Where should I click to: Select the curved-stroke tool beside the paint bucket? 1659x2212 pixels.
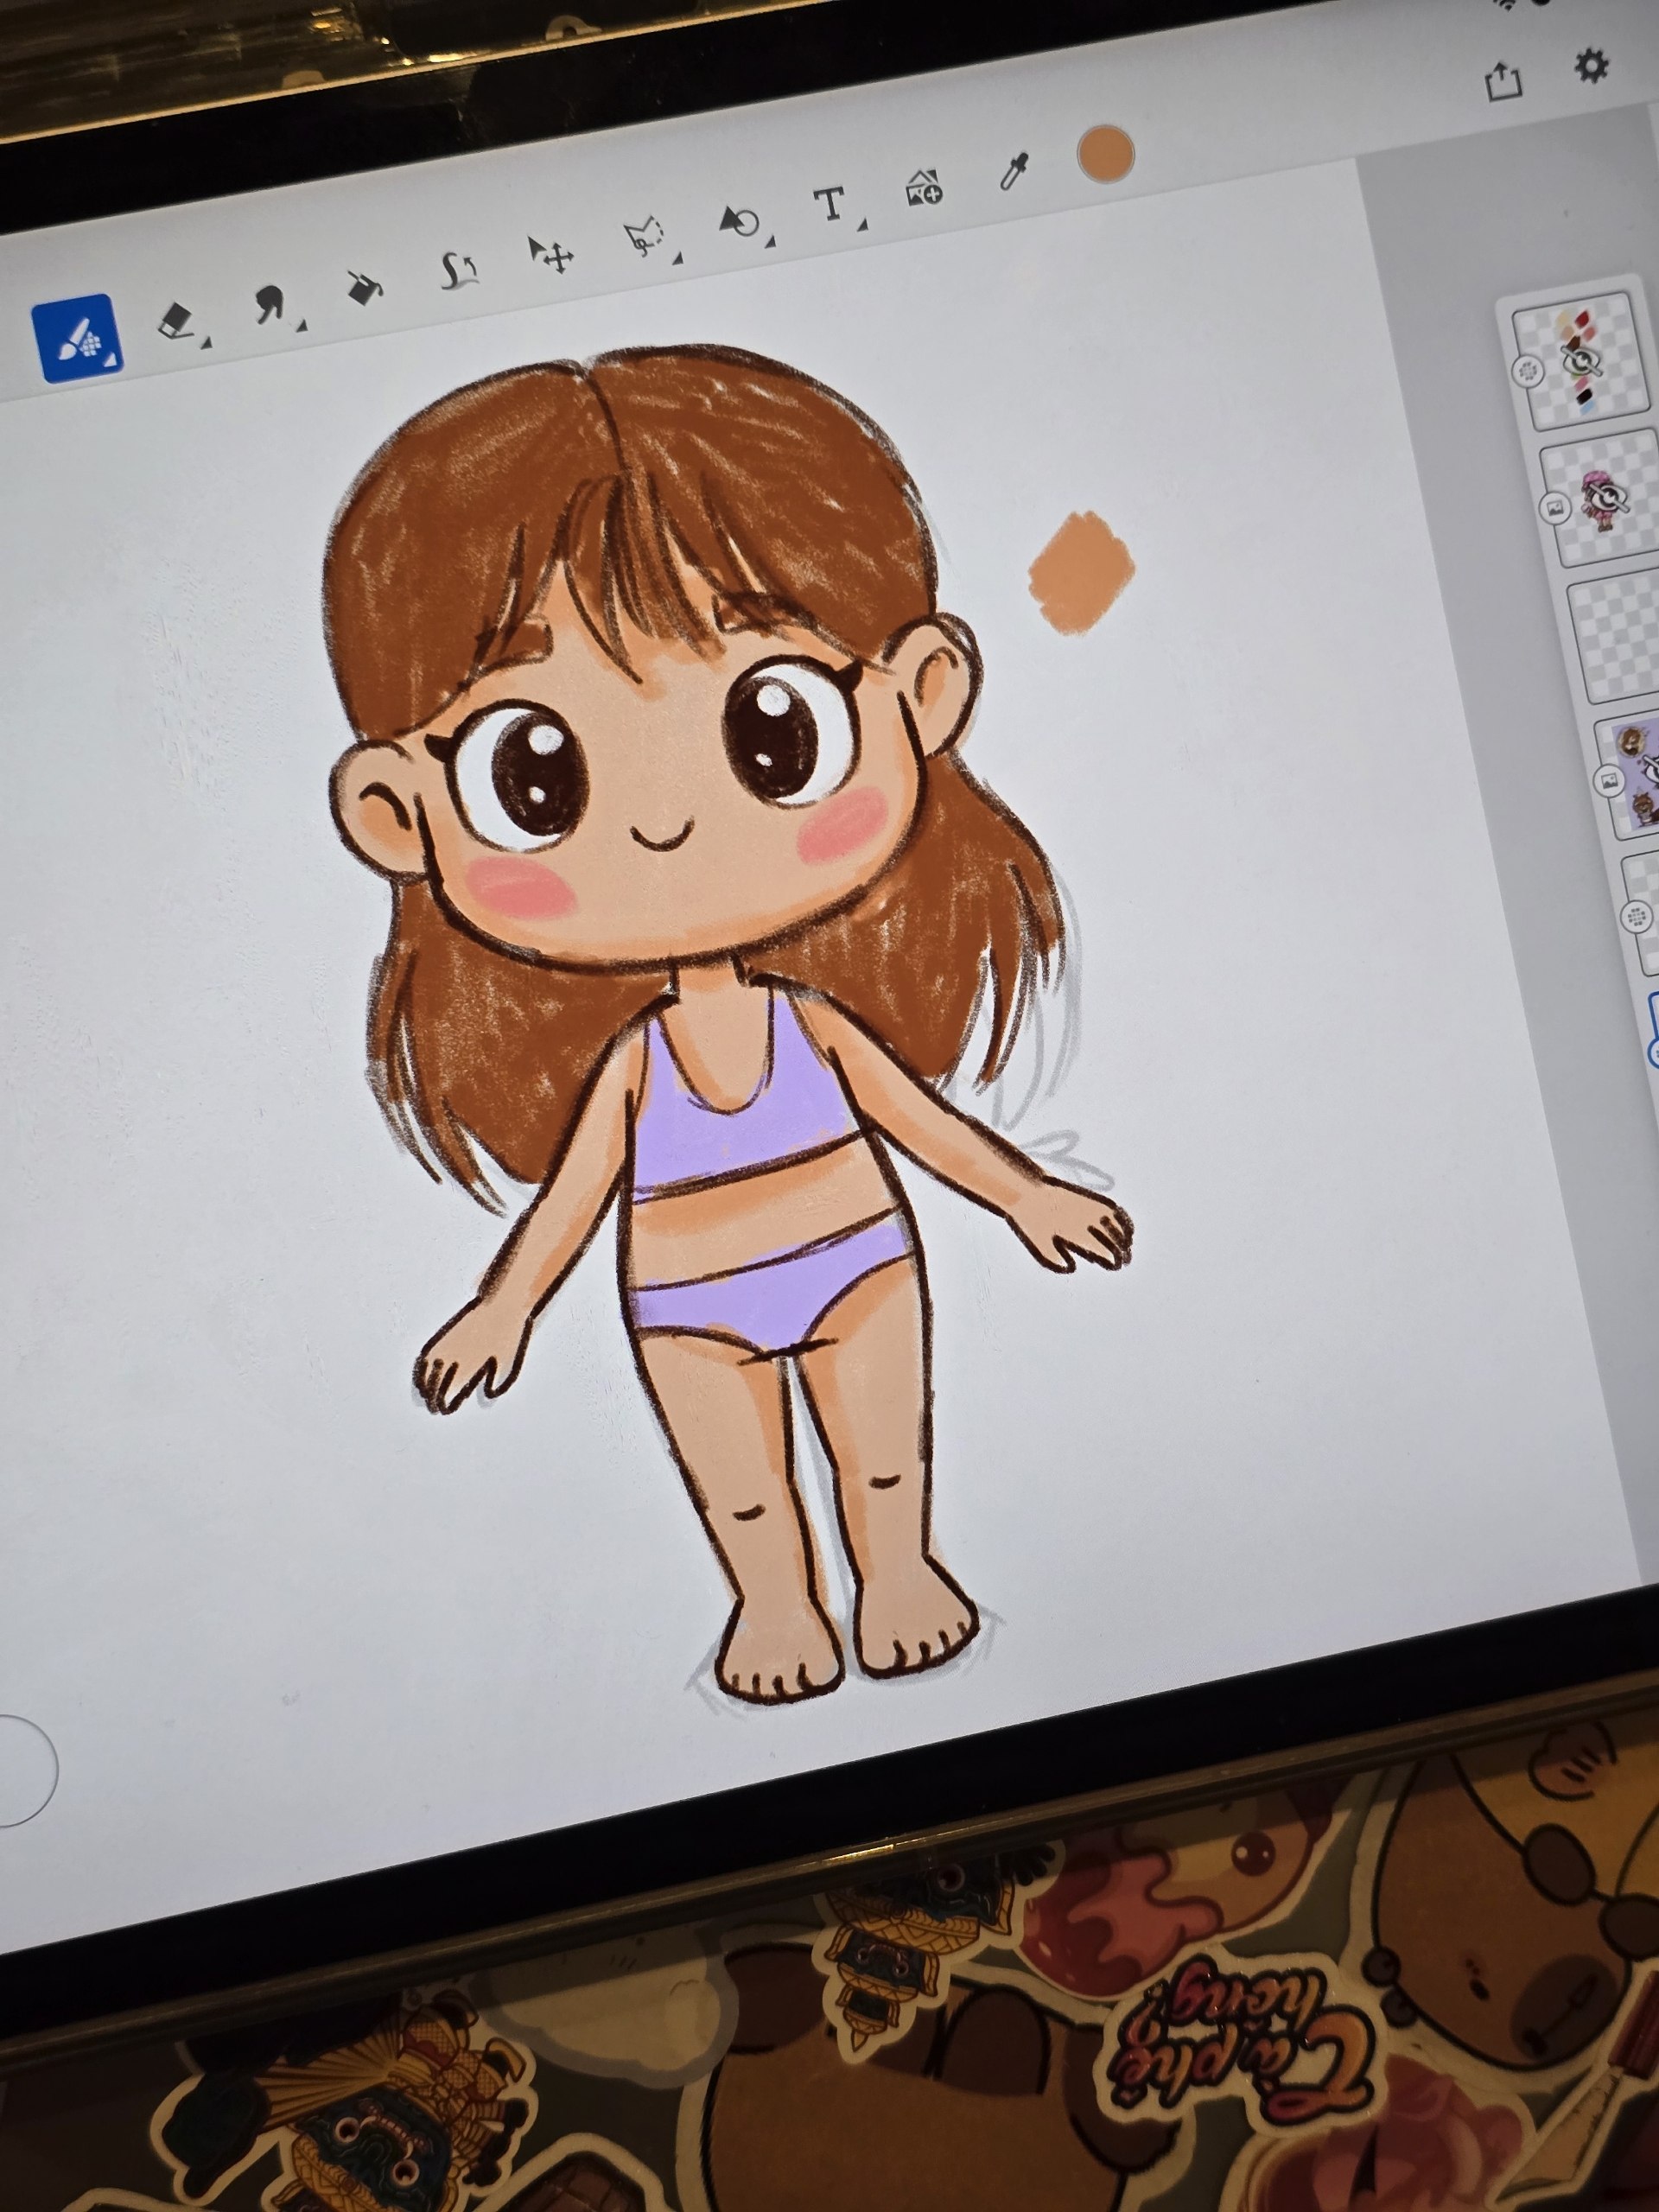[459, 270]
